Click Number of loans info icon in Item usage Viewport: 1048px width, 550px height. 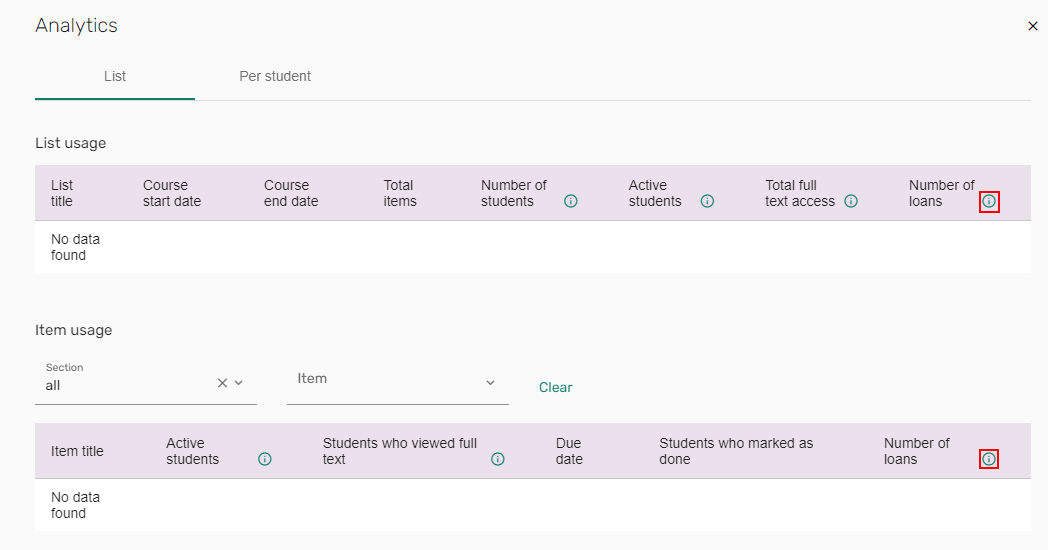[x=989, y=459]
